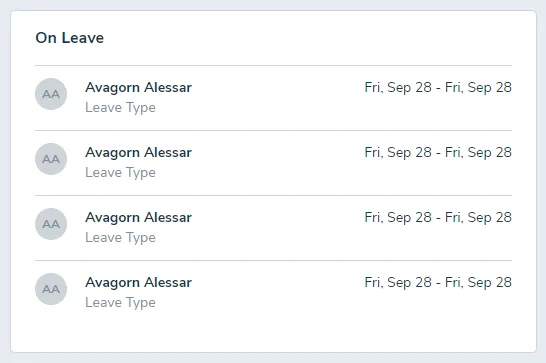
Task: Click blank card area below the last entry
Action: [273, 331]
